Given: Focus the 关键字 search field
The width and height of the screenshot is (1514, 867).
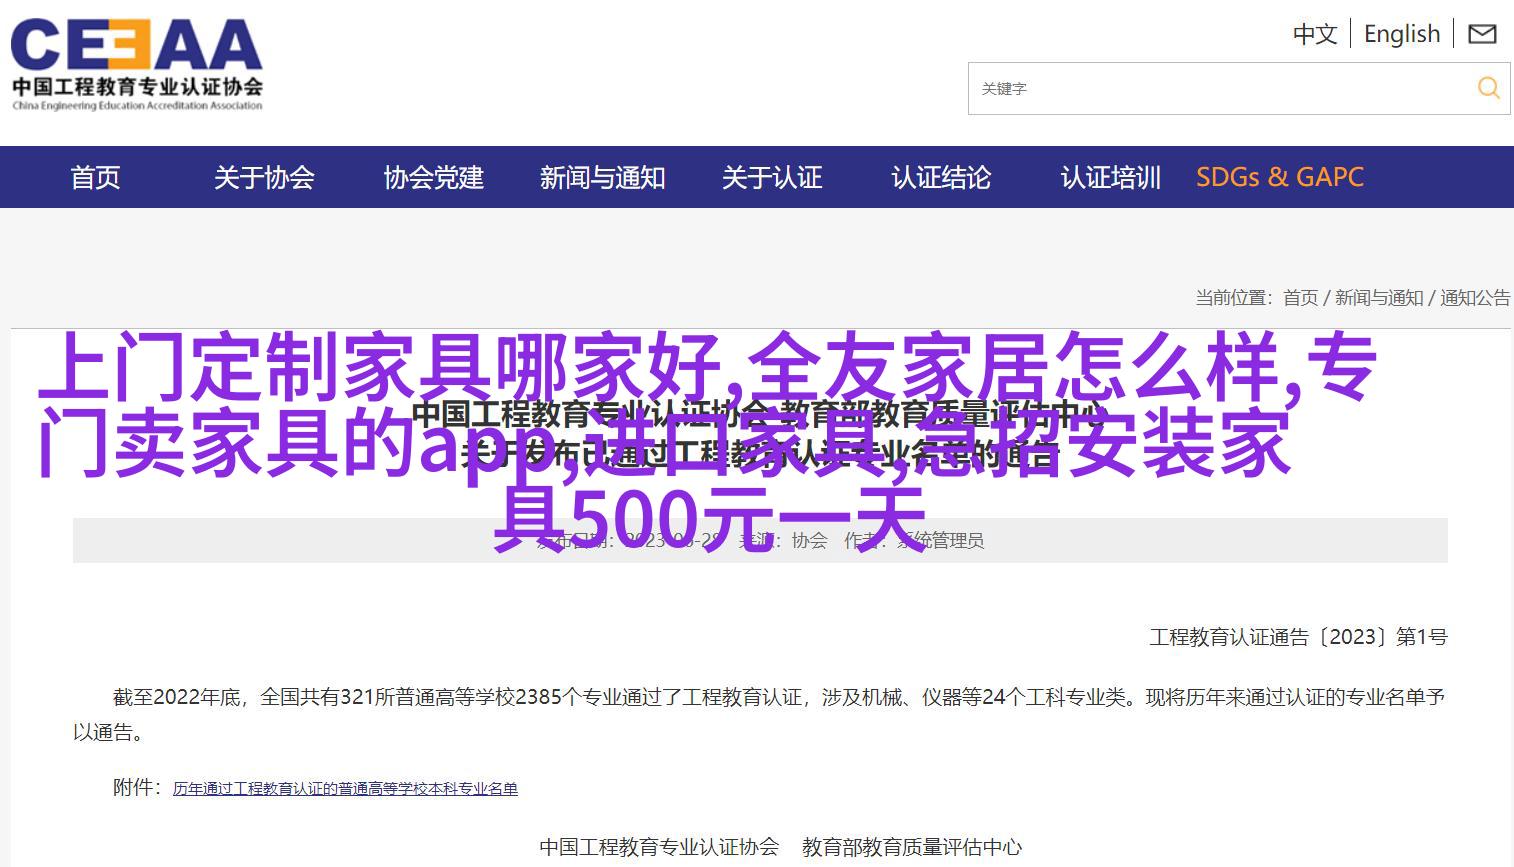Looking at the screenshot, I should pos(1220,89).
